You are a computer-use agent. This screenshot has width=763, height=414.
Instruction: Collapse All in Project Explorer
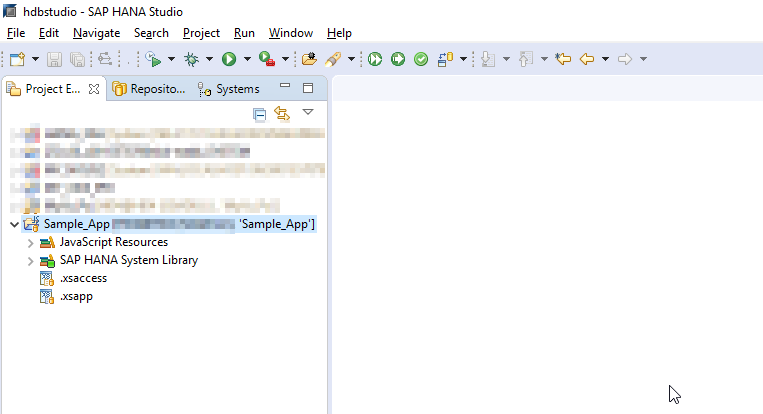pos(259,114)
